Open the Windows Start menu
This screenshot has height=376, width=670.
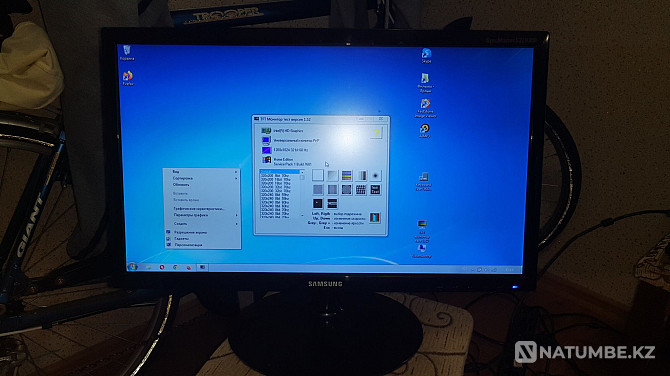(x=132, y=267)
